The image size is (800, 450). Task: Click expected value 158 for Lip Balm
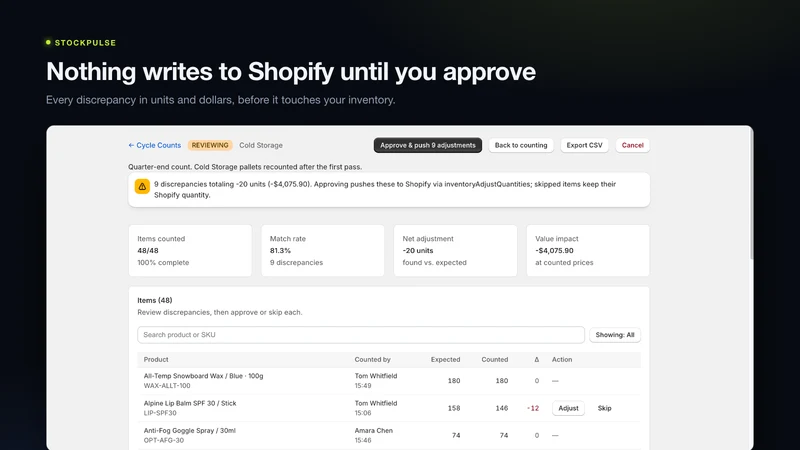[454, 408]
